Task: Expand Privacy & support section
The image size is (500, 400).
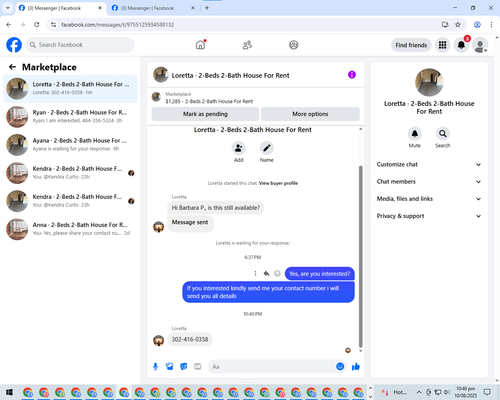Action: point(429,216)
